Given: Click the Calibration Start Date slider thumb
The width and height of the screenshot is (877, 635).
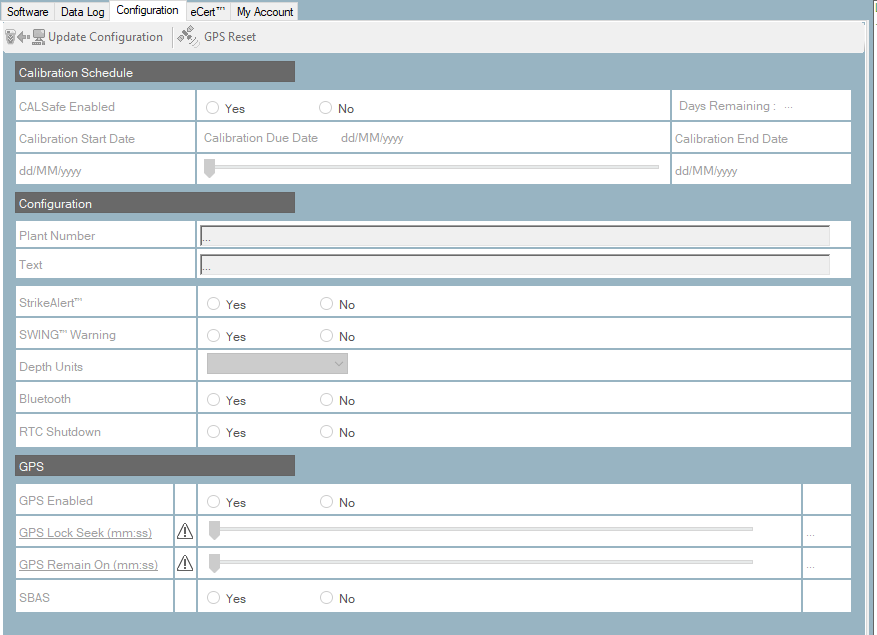Looking at the screenshot, I should tap(211, 168).
